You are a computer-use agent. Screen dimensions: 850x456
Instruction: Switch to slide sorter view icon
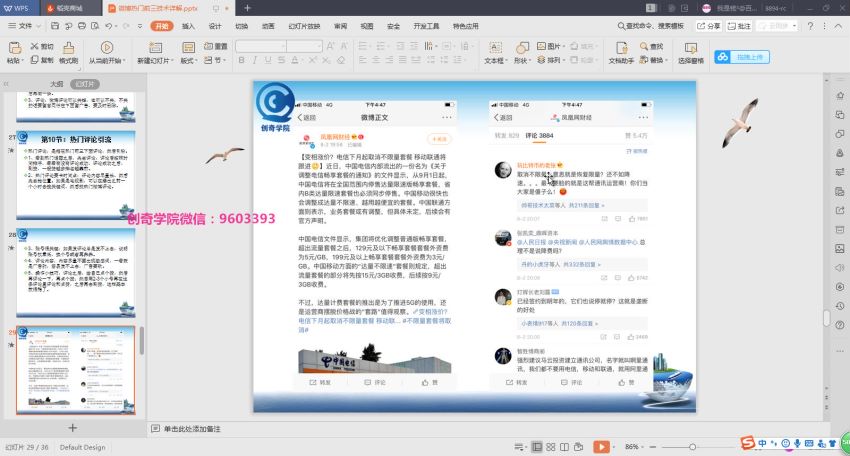[x=551, y=447]
